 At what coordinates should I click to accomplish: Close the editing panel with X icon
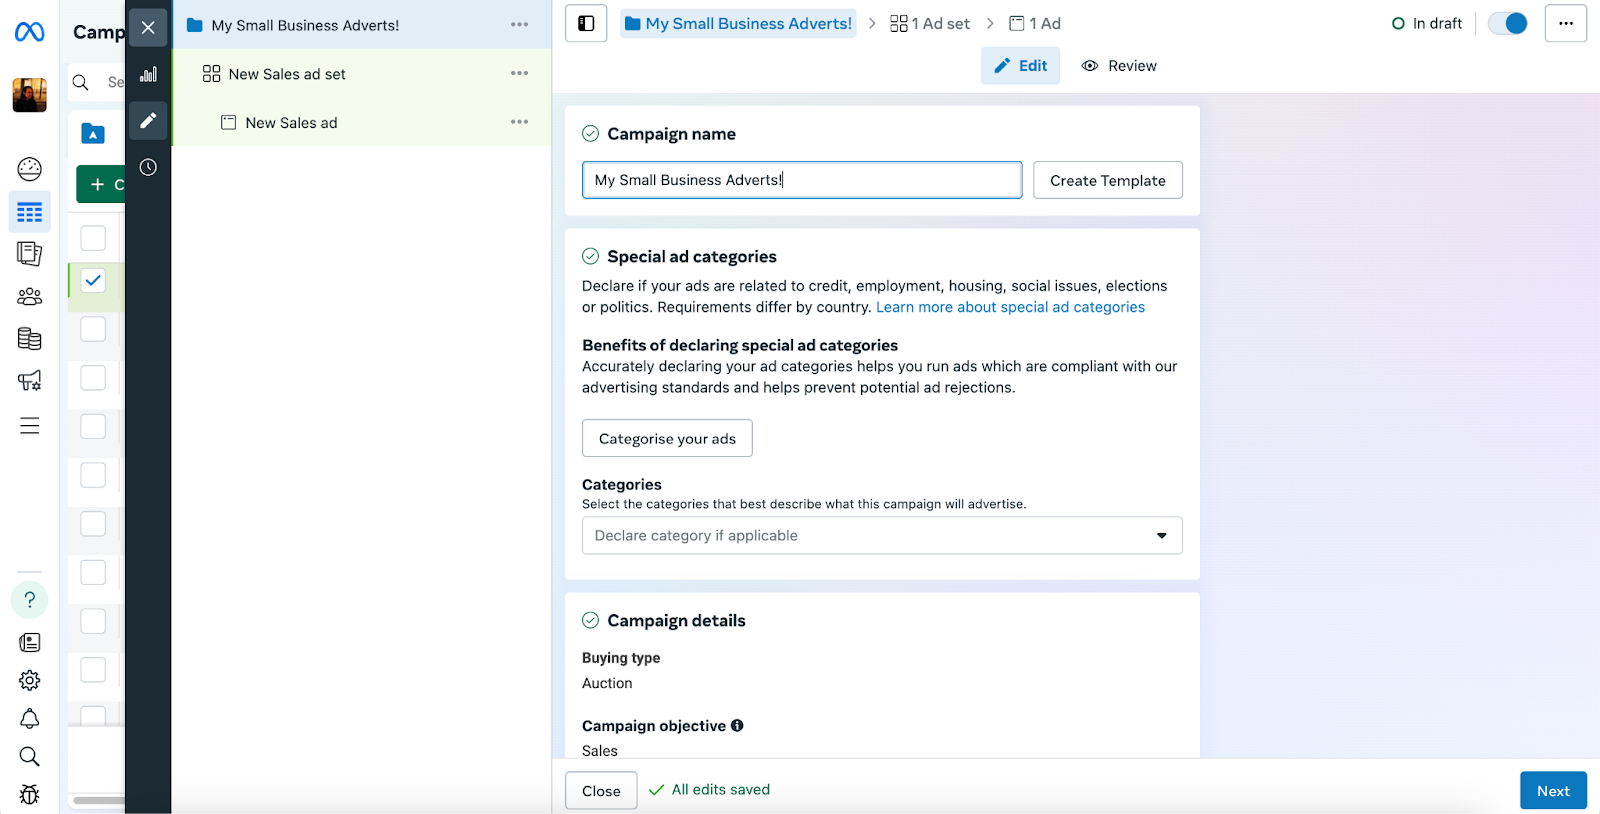(148, 28)
